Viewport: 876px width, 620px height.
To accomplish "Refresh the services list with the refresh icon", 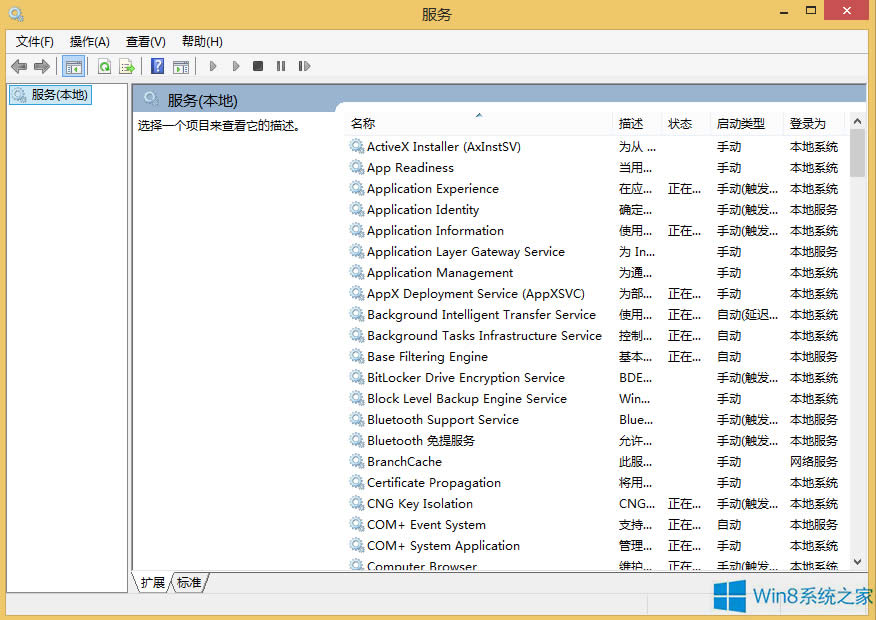I will pyautogui.click(x=104, y=66).
